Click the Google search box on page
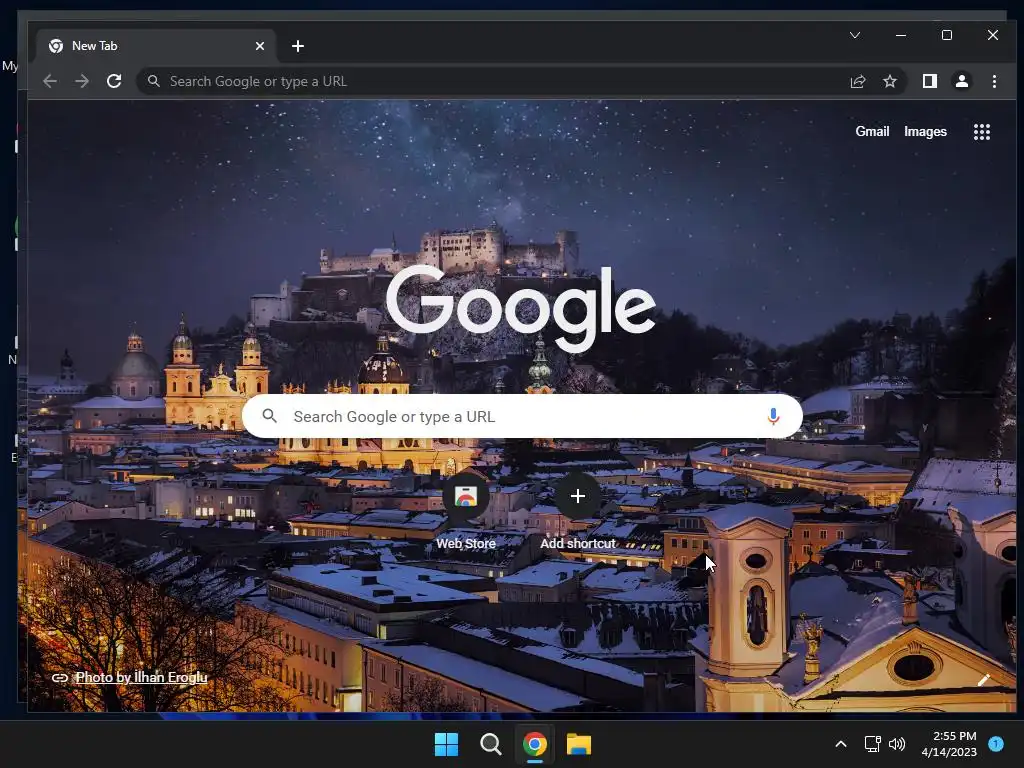 click(522, 416)
